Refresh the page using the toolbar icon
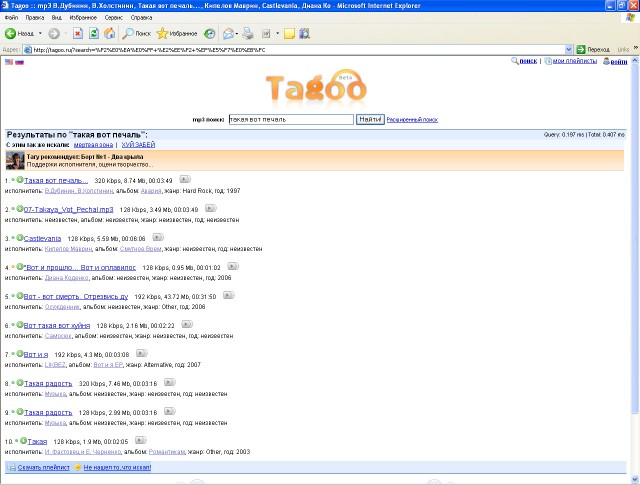The width and height of the screenshot is (640, 485). (93, 33)
